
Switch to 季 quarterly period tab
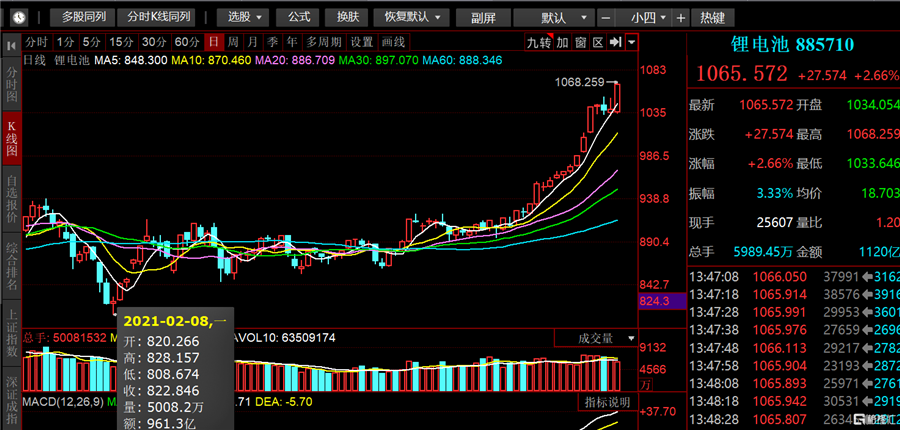tap(272, 42)
